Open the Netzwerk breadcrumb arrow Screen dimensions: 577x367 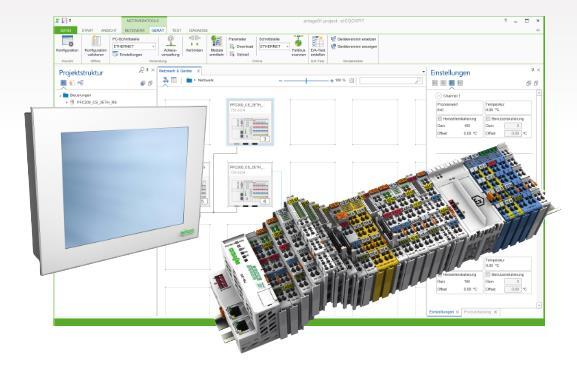tap(195, 80)
